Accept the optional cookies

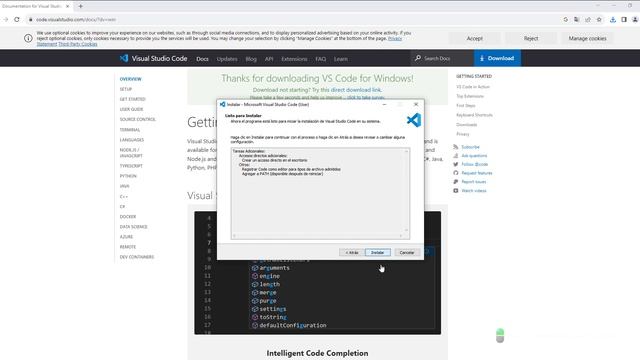474,38
